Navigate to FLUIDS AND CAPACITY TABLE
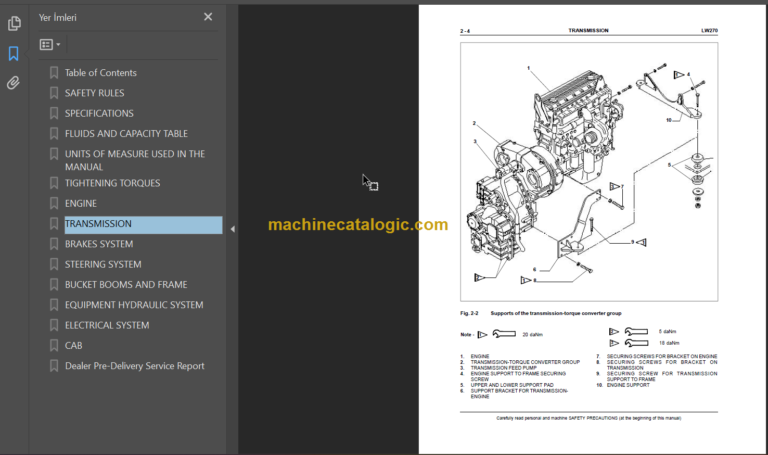The width and height of the screenshot is (768, 455). tap(126, 134)
